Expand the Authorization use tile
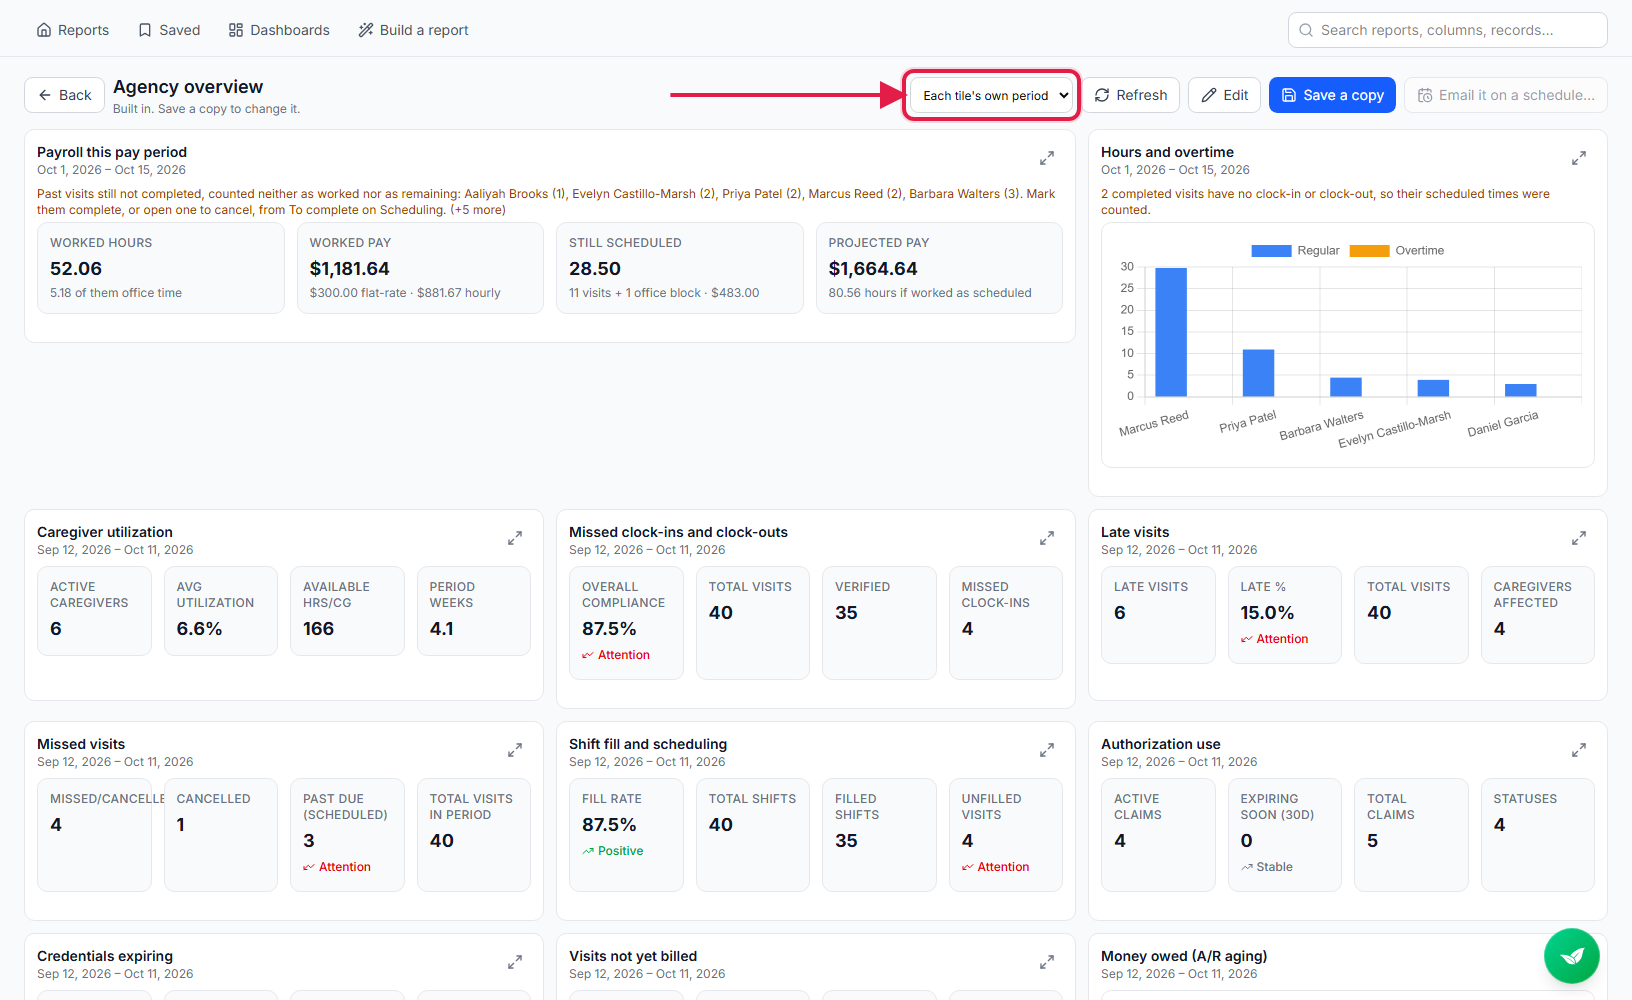The height and width of the screenshot is (1000, 1632). [x=1579, y=750]
